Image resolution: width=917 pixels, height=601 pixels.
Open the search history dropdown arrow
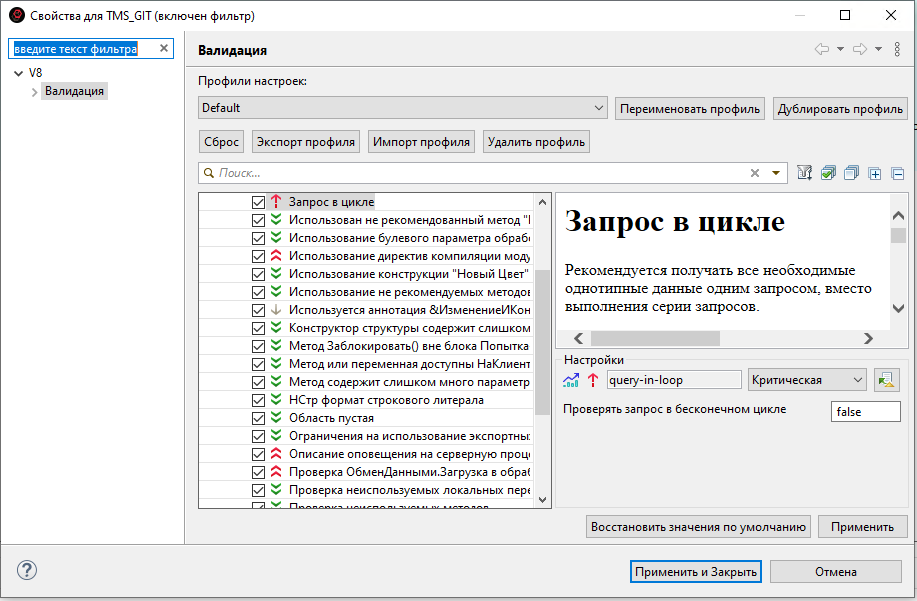[x=776, y=173]
